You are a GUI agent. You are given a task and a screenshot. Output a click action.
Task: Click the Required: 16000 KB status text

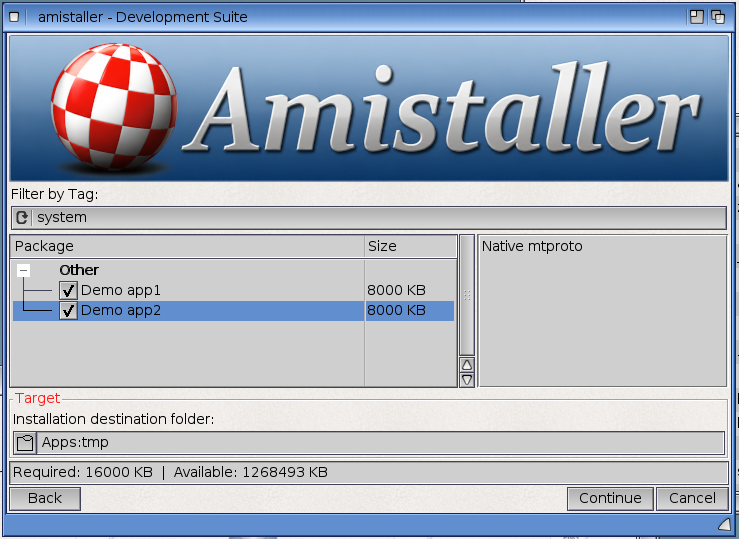82,473
